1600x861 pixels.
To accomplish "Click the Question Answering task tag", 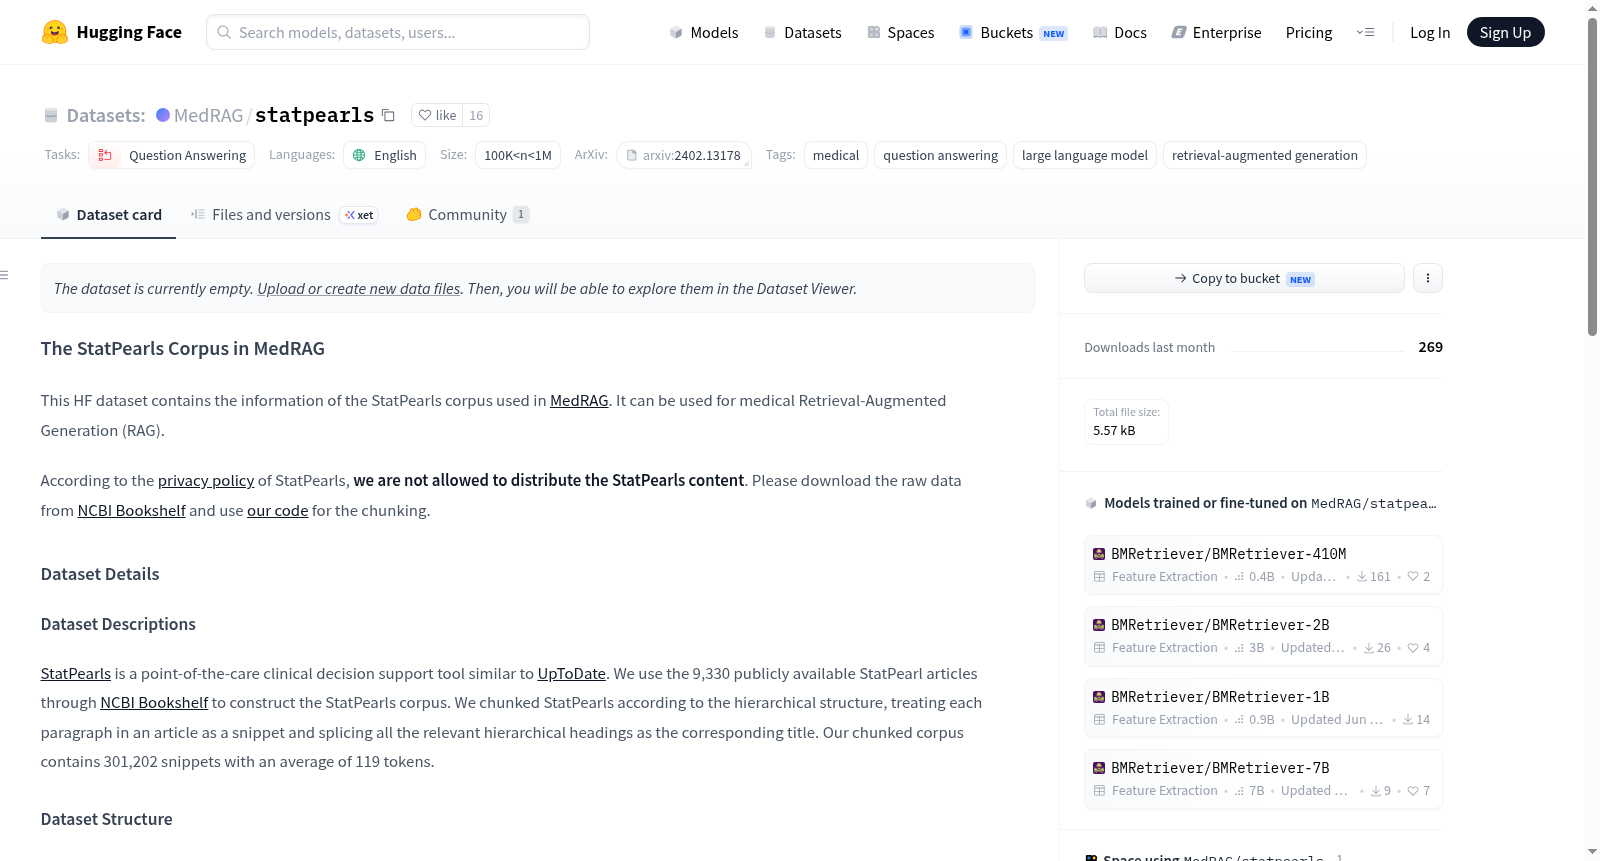I will (x=172, y=155).
